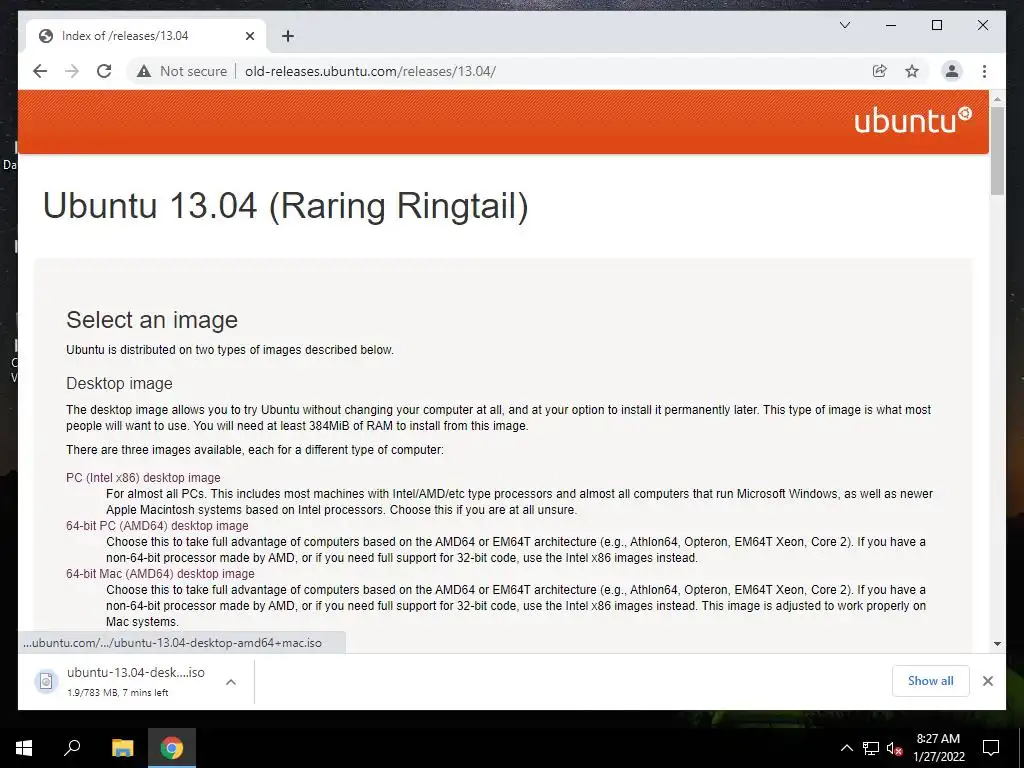Reload the current page
Viewport: 1024px width, 768px height.
tap(104, 71)
